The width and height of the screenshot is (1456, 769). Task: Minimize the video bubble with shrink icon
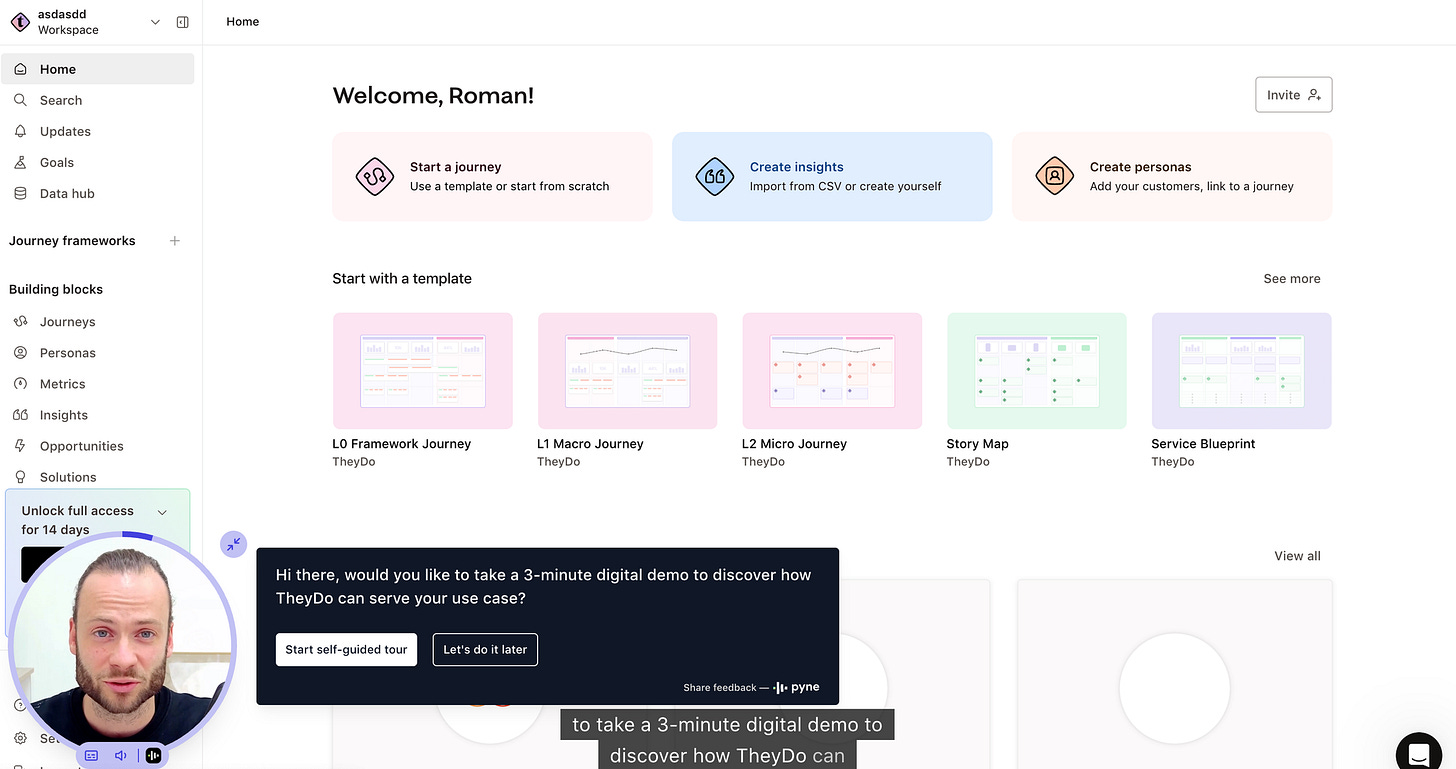click(233, 544)
